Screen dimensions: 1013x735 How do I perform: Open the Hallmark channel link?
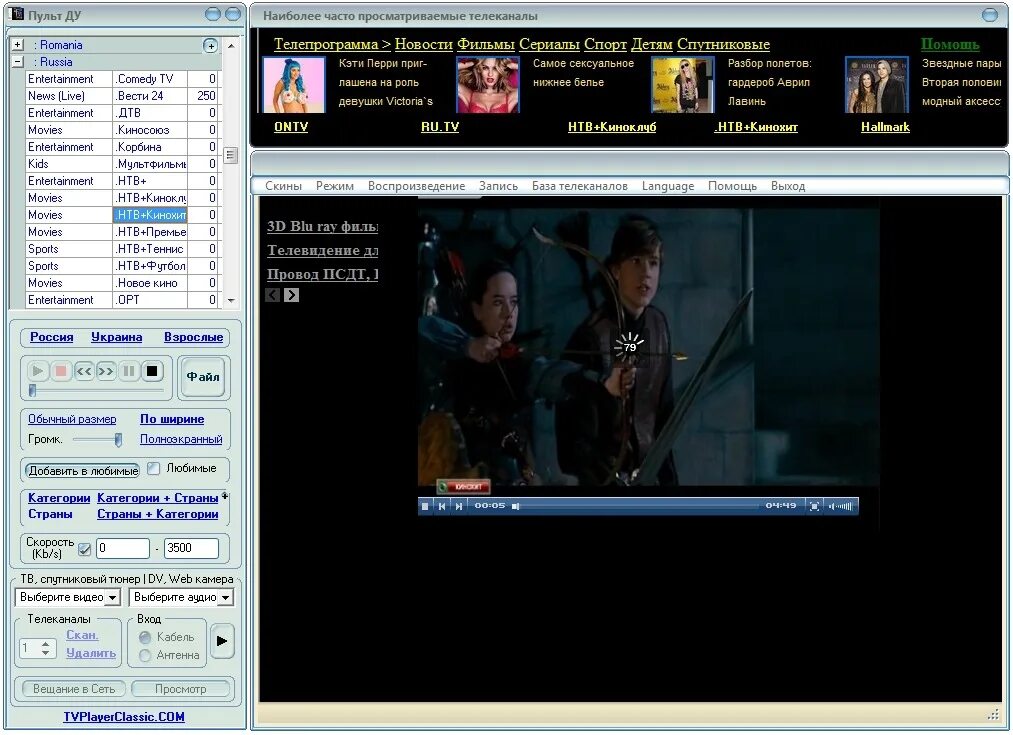tap(885, 127)
